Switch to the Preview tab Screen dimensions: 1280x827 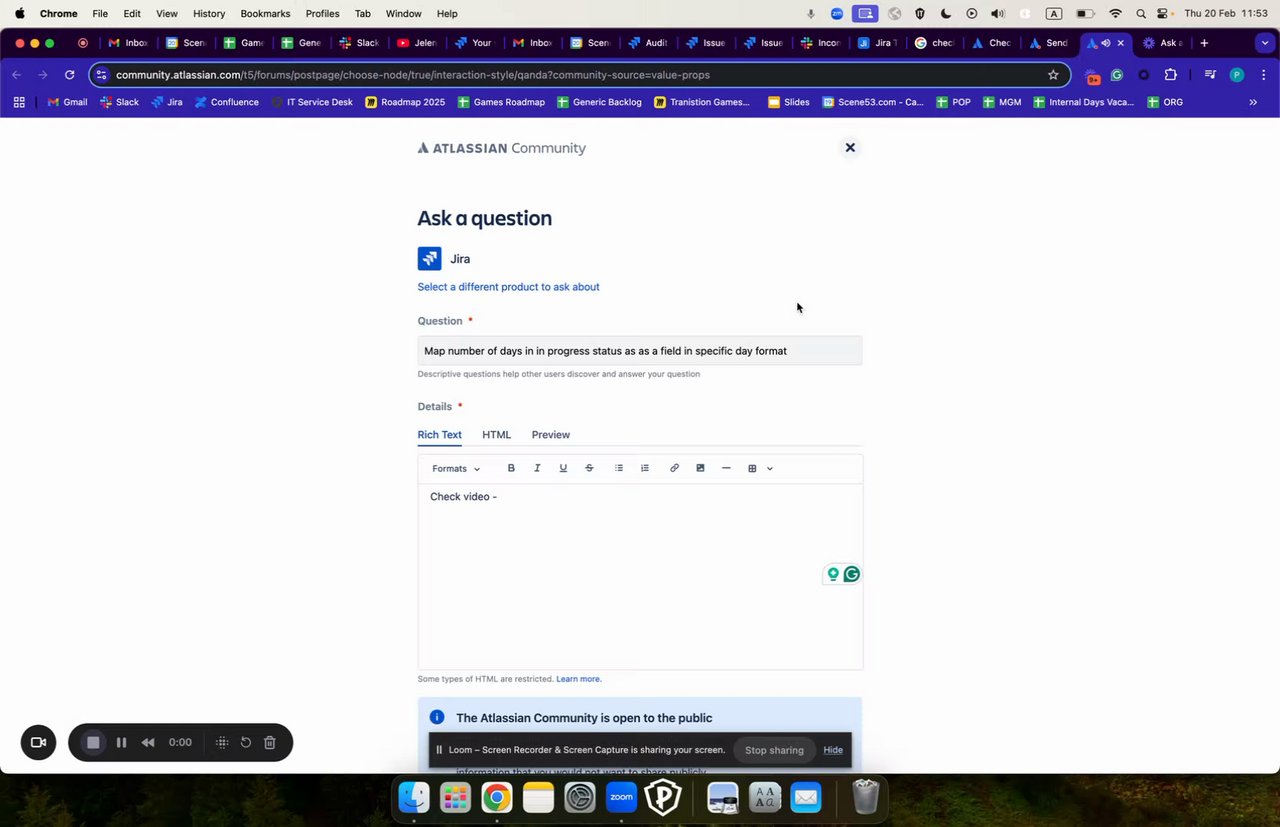551,435
